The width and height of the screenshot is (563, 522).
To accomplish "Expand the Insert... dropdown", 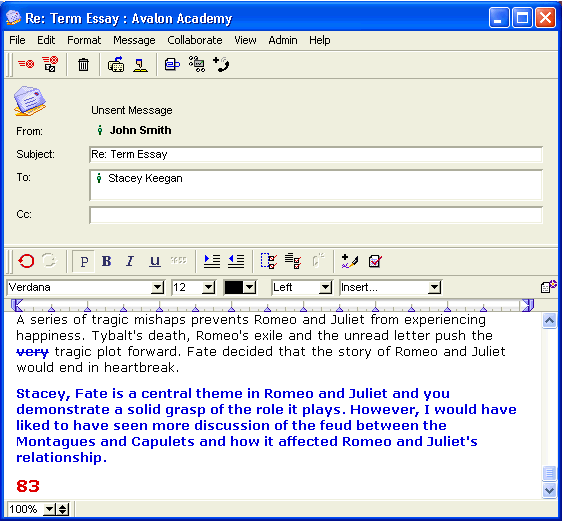I will (434, 287).
